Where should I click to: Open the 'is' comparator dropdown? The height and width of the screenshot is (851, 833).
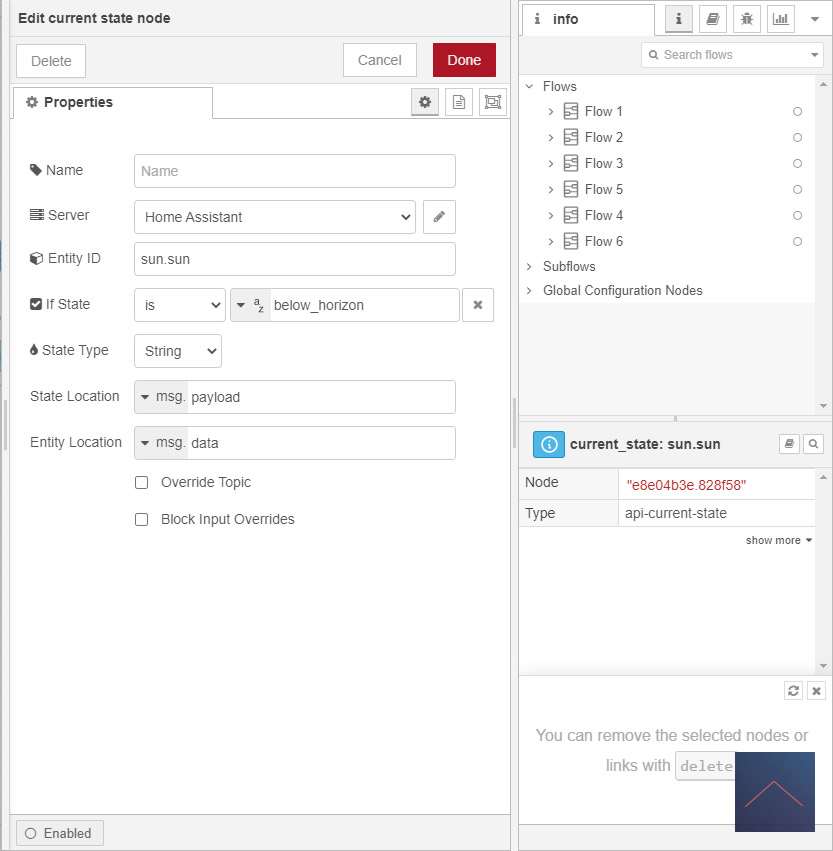click(180, 305)
